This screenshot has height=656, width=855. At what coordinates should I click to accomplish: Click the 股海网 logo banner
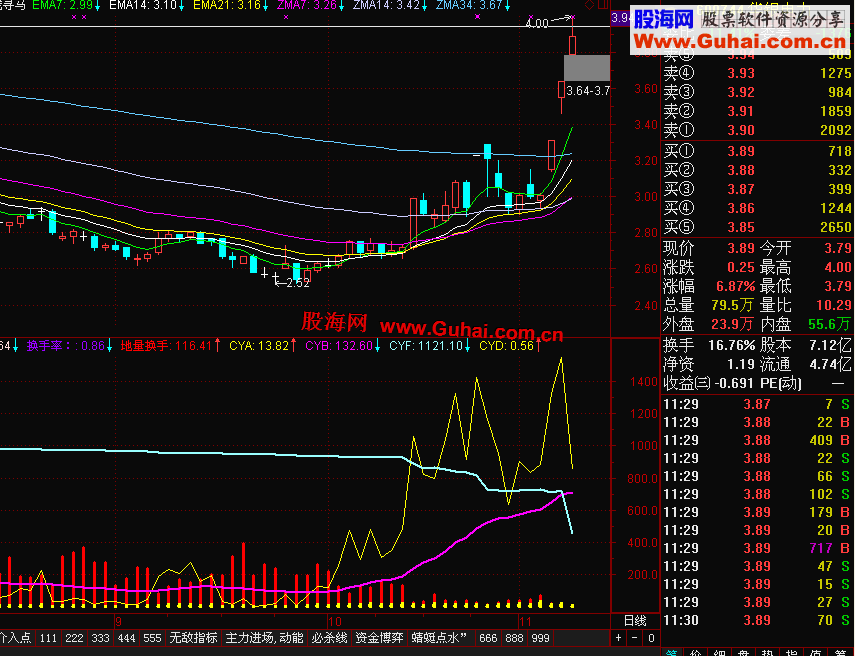[x=742, y=30]
